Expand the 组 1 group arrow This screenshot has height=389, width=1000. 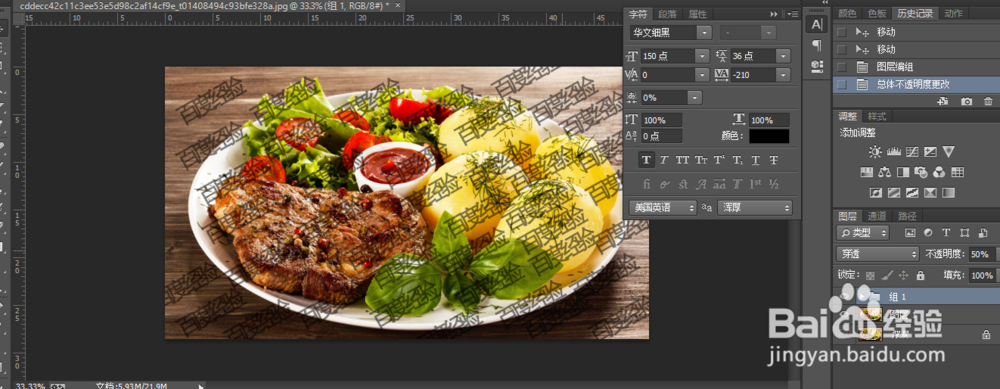coord(862,297)
